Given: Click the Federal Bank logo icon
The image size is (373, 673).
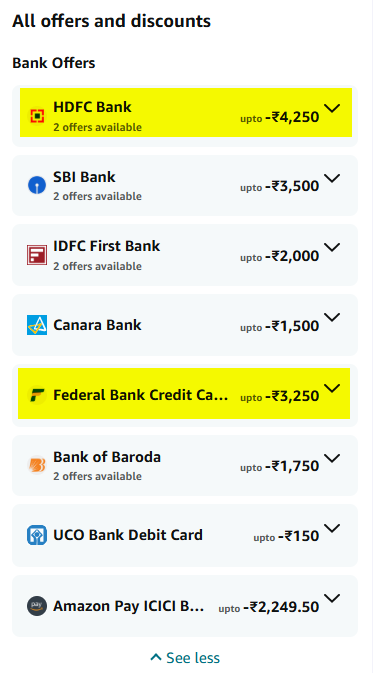Looking at the screenshot, I should click(x=37, y=395).
